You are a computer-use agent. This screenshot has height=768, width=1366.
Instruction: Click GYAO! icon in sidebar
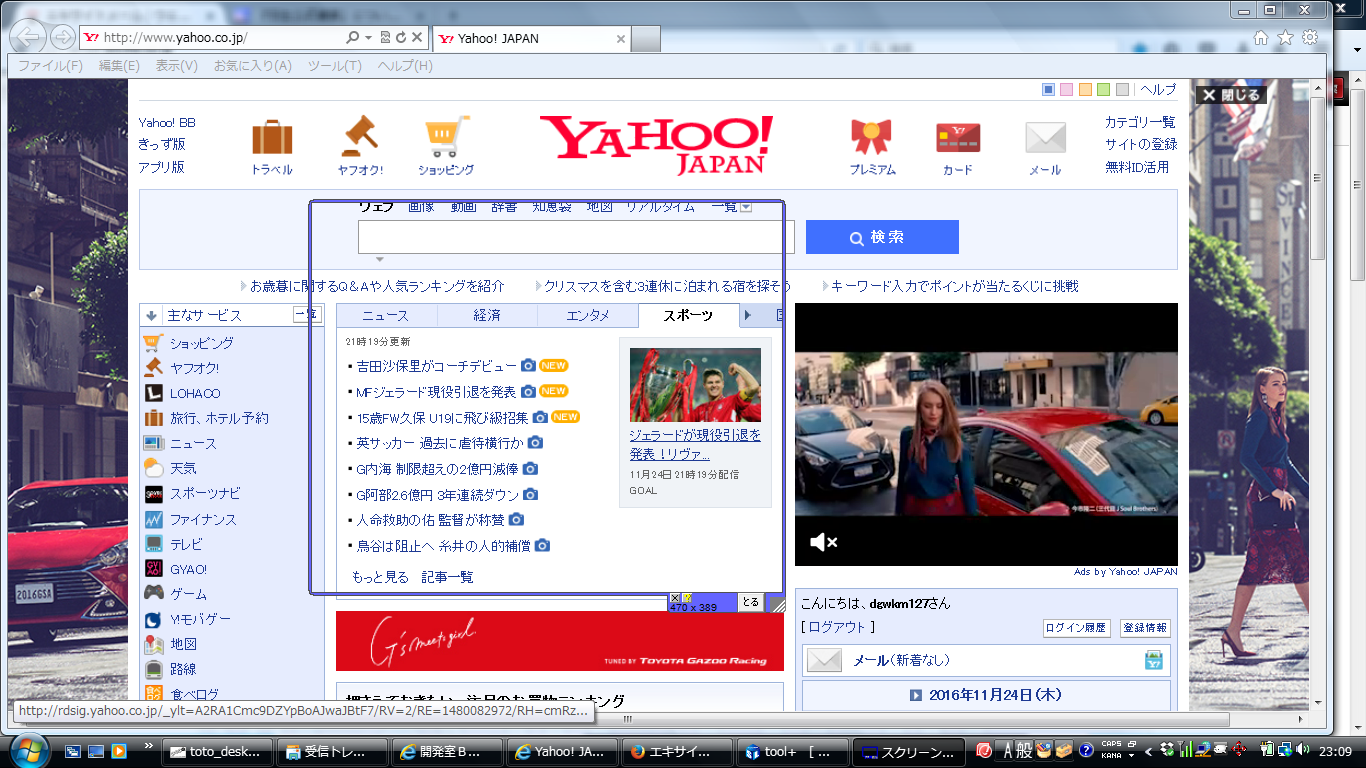tap(153, 569)
